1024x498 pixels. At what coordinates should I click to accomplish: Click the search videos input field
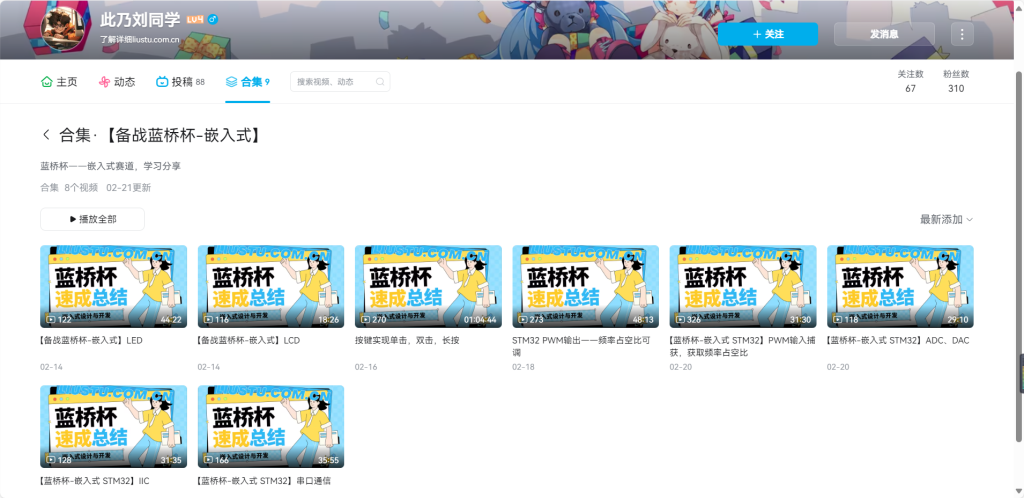(x=340, y=82)
